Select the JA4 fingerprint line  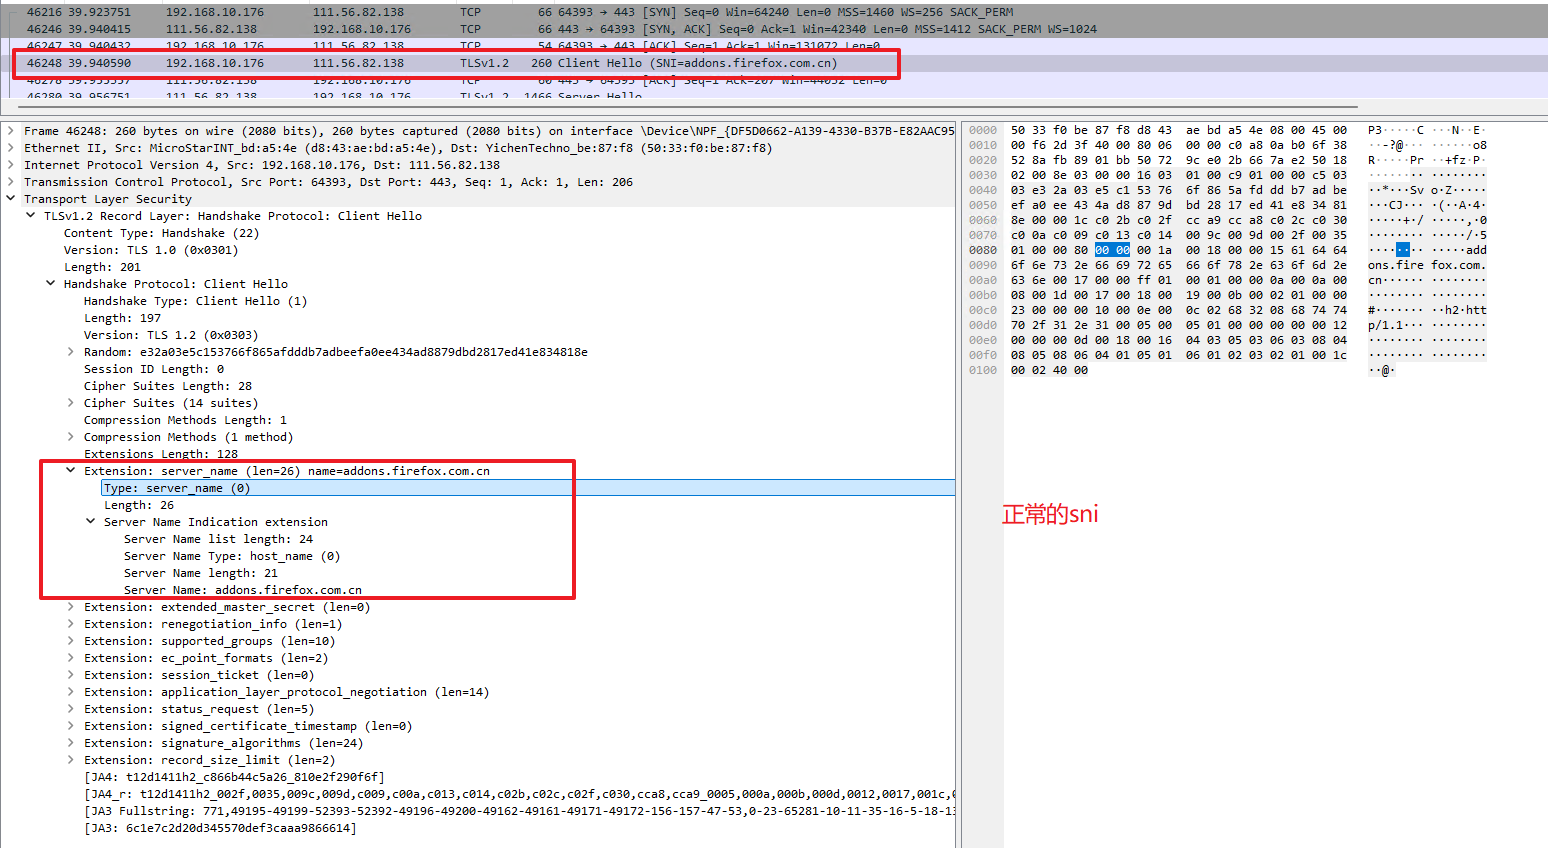234,777
